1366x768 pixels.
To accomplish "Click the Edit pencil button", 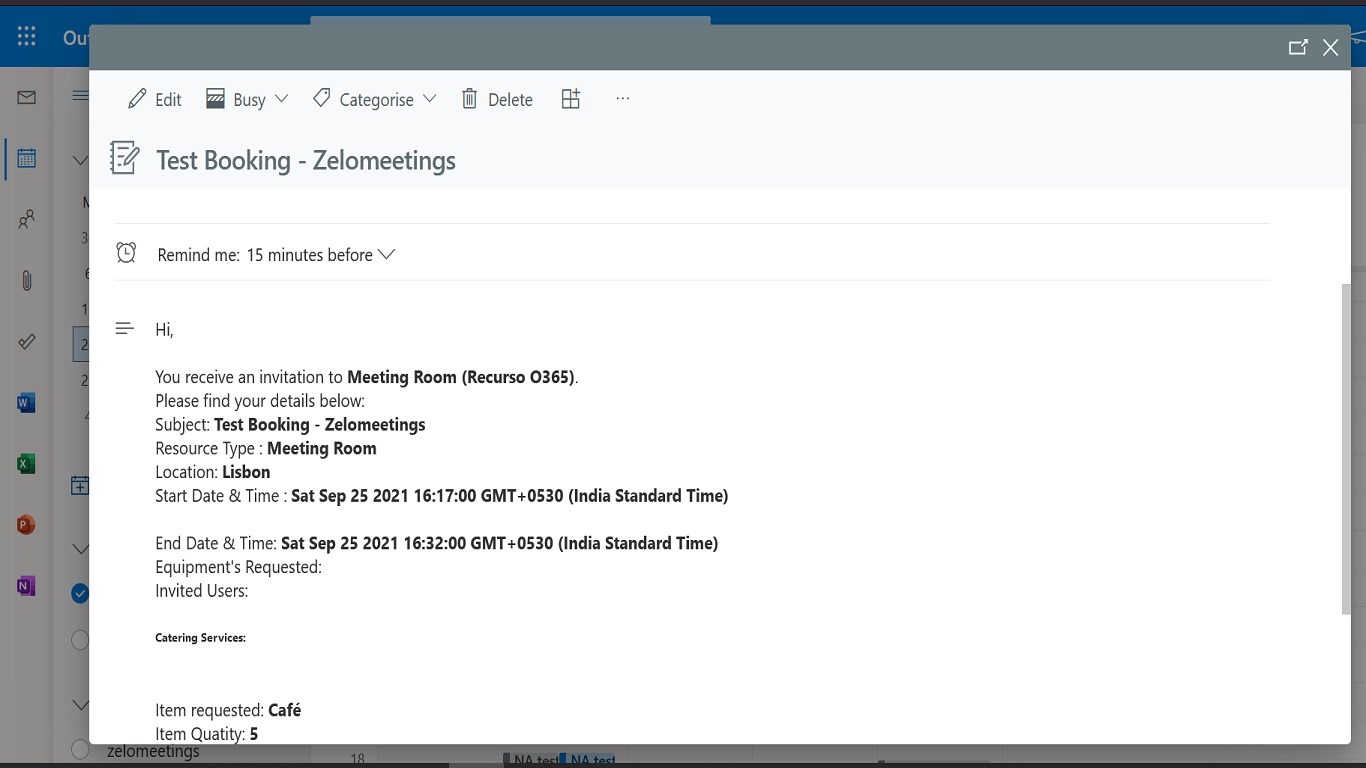I will point(155,99).
